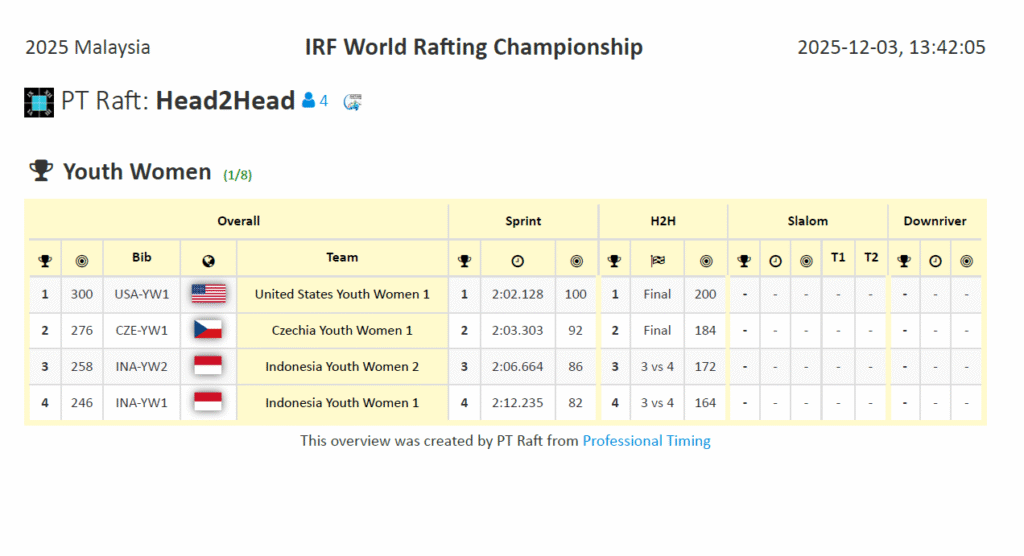Click the PT Raft logo icon

39,102
